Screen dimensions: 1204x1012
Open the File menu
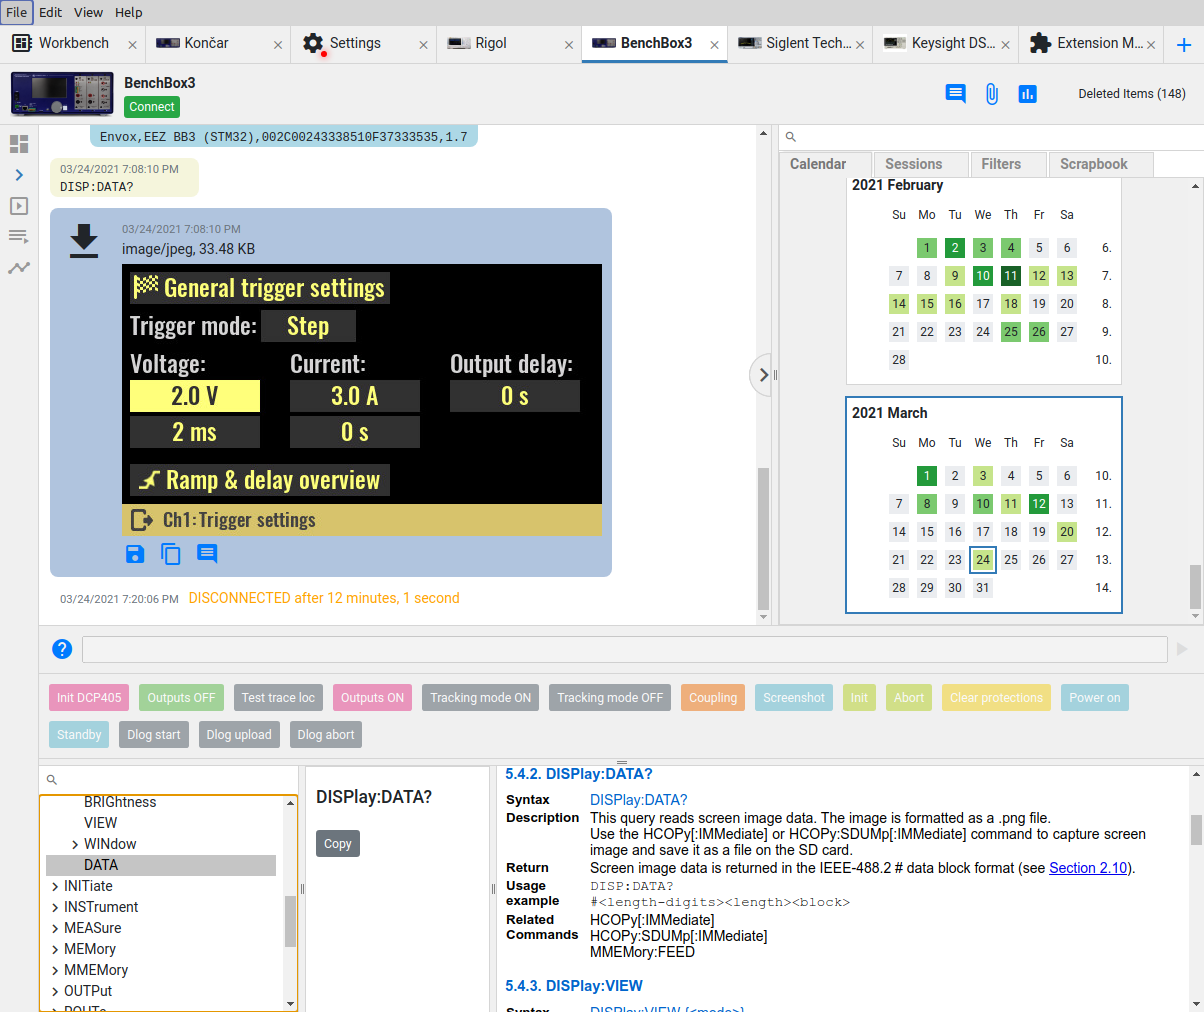click(x=17, y=12)
